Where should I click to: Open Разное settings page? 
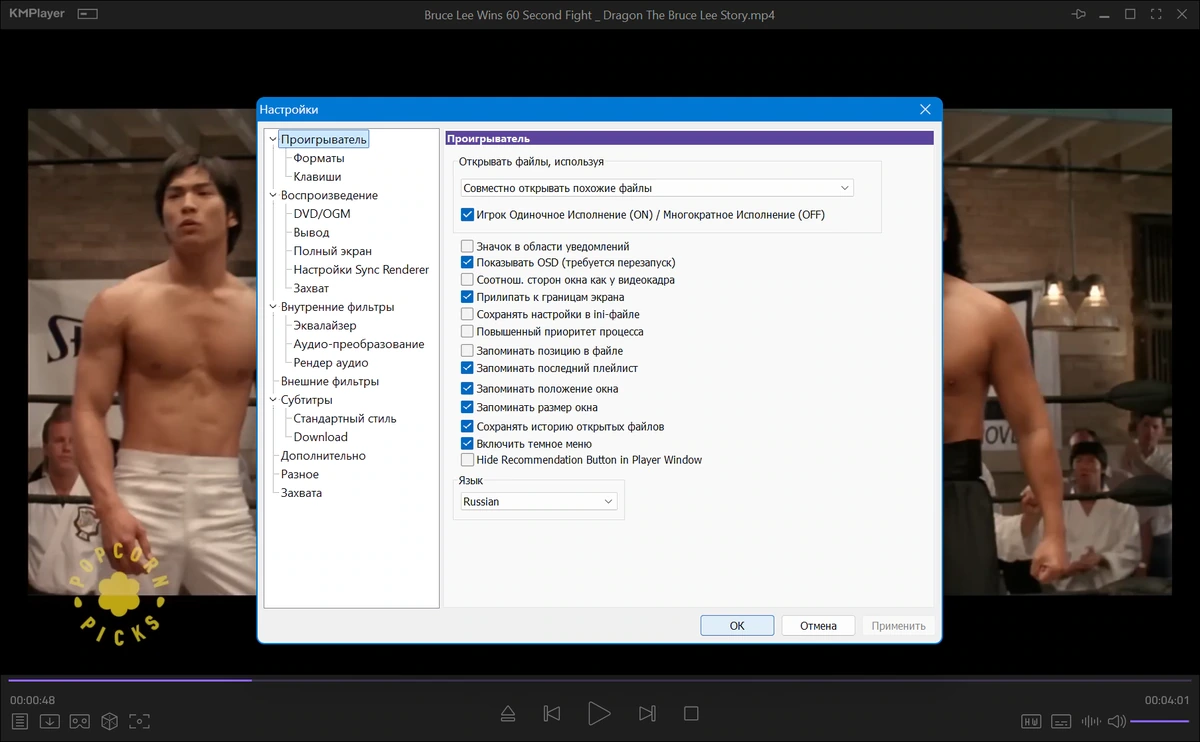point(300,474)
